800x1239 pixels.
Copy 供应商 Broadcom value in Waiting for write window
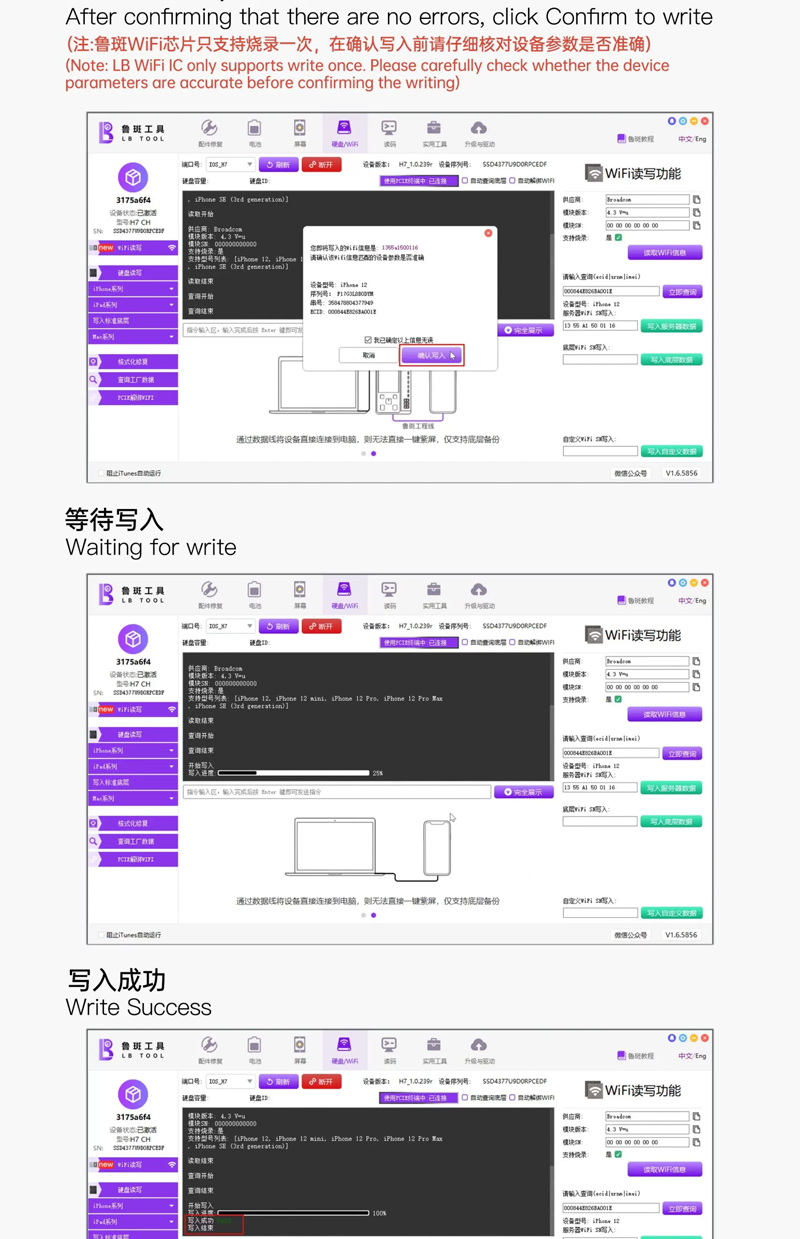point(697,661)
